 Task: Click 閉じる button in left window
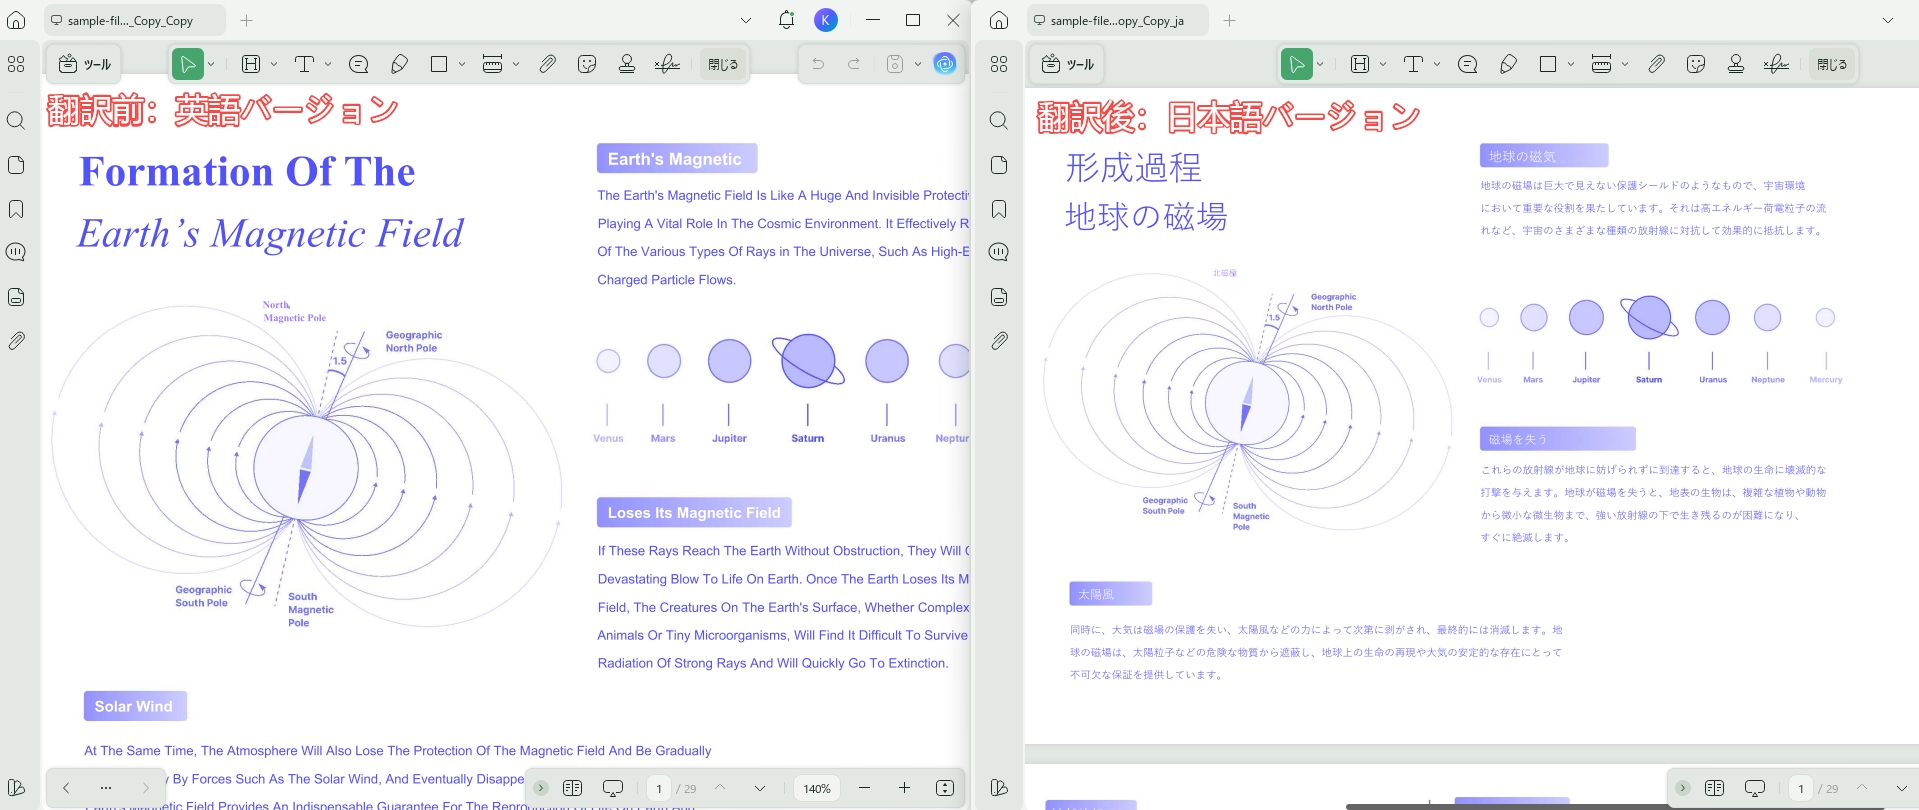point(723,64)
